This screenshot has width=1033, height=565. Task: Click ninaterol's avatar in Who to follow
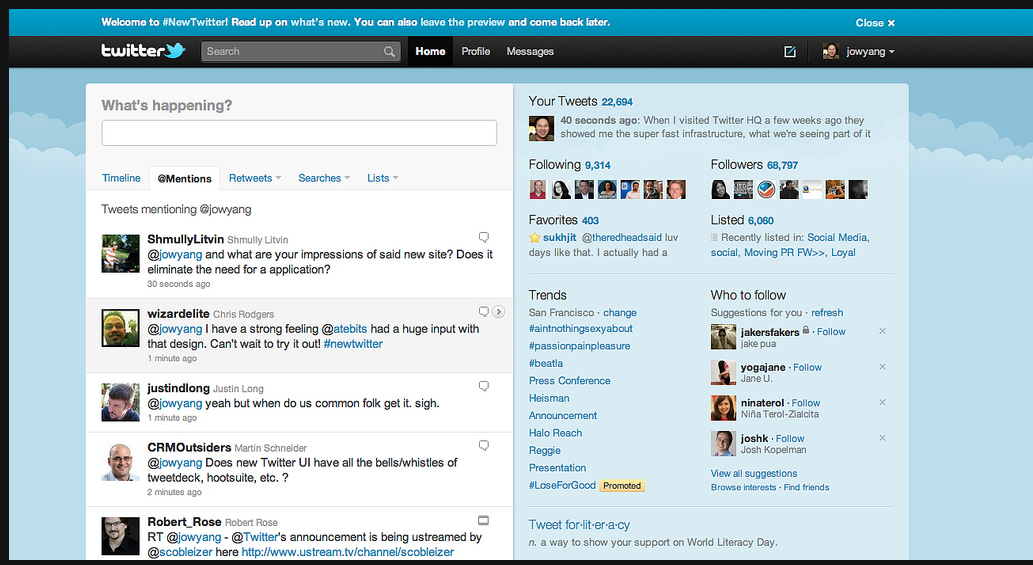tap(723, 408)
